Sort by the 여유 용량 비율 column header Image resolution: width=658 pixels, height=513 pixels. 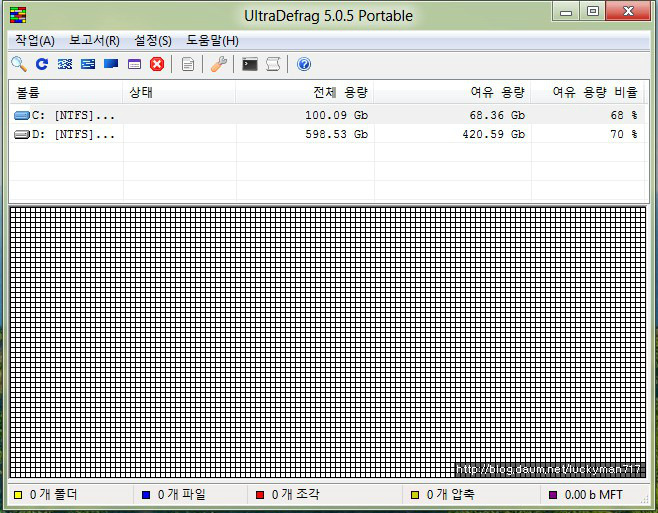tap(588, 92)
